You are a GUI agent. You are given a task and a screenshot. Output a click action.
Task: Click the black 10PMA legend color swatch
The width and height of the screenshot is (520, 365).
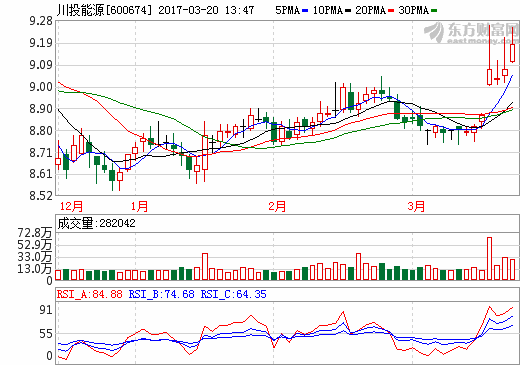click(348, 11)
